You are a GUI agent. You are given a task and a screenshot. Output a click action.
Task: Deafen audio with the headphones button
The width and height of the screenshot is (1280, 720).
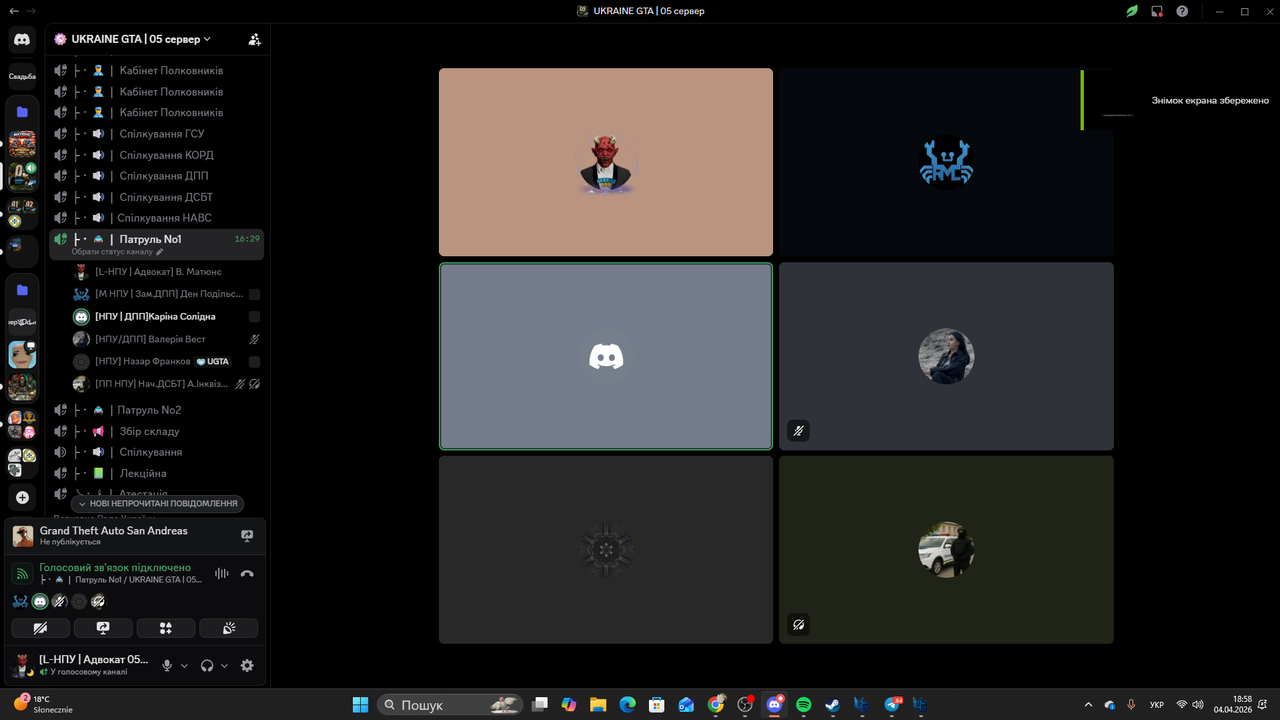point(207,665)
